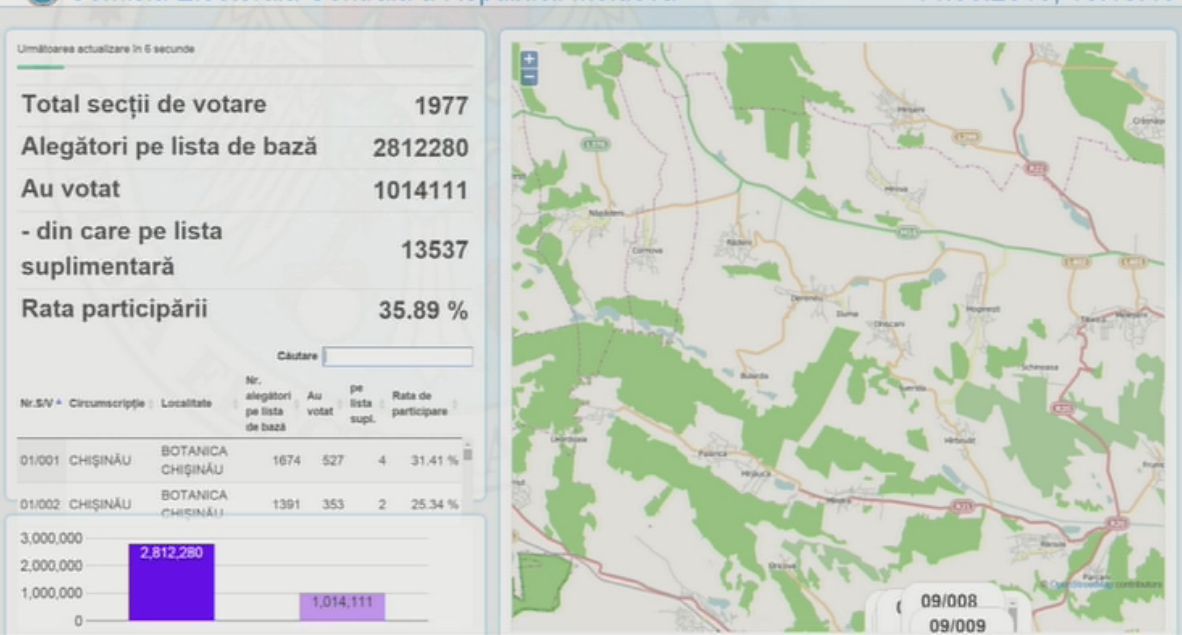
Task: Click the dark purple 2,812,280 chart bar
Action: pyautogui.click(x=171, y=582)
